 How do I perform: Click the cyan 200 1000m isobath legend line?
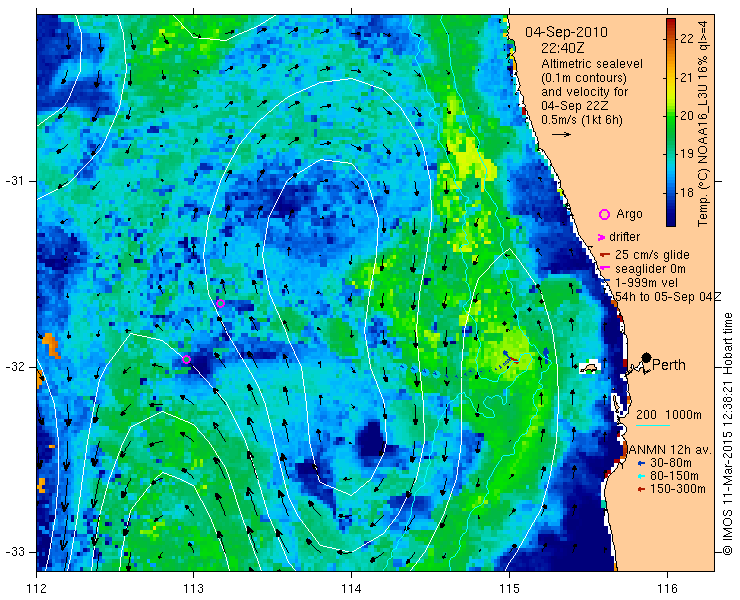653,425
